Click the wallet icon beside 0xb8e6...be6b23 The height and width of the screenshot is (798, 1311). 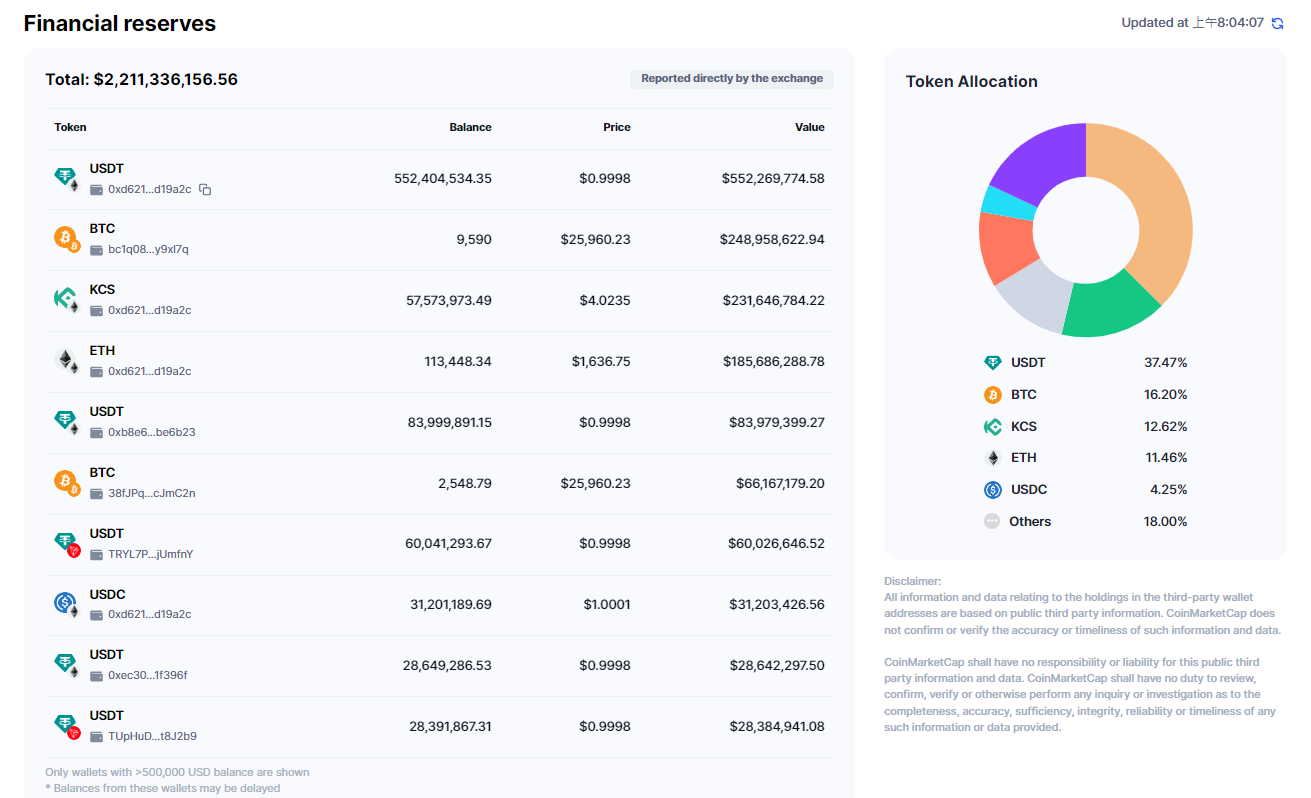(x=97, y=432)
